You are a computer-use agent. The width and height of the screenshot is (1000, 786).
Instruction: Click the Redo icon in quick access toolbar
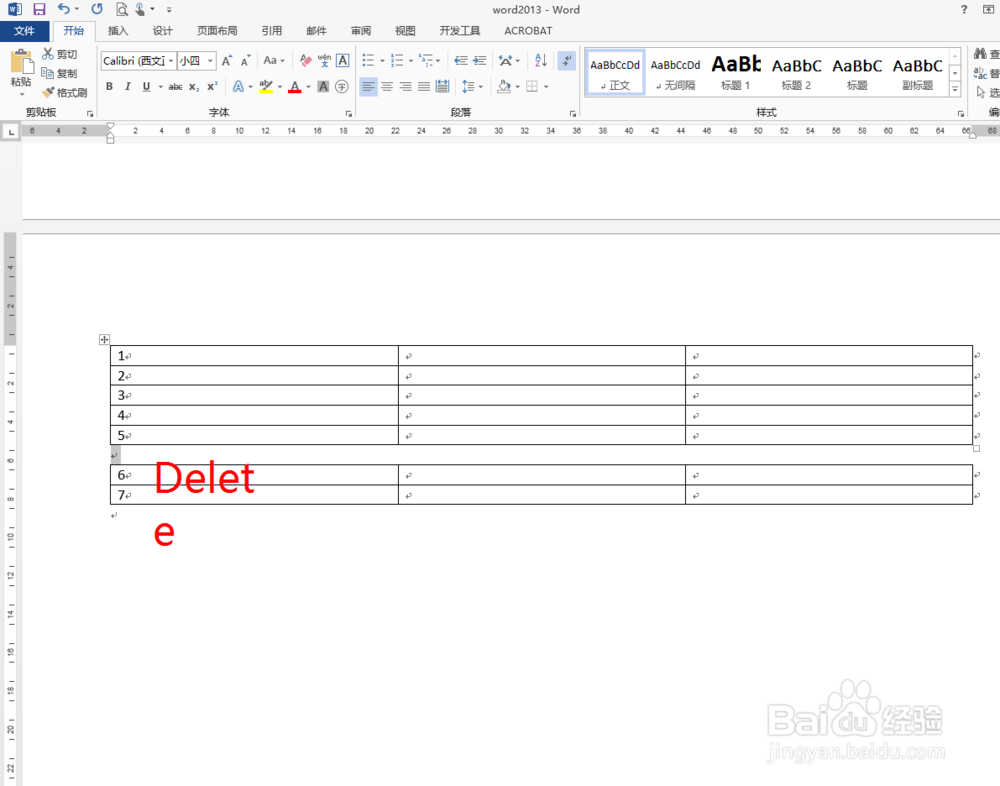[97, 9]
